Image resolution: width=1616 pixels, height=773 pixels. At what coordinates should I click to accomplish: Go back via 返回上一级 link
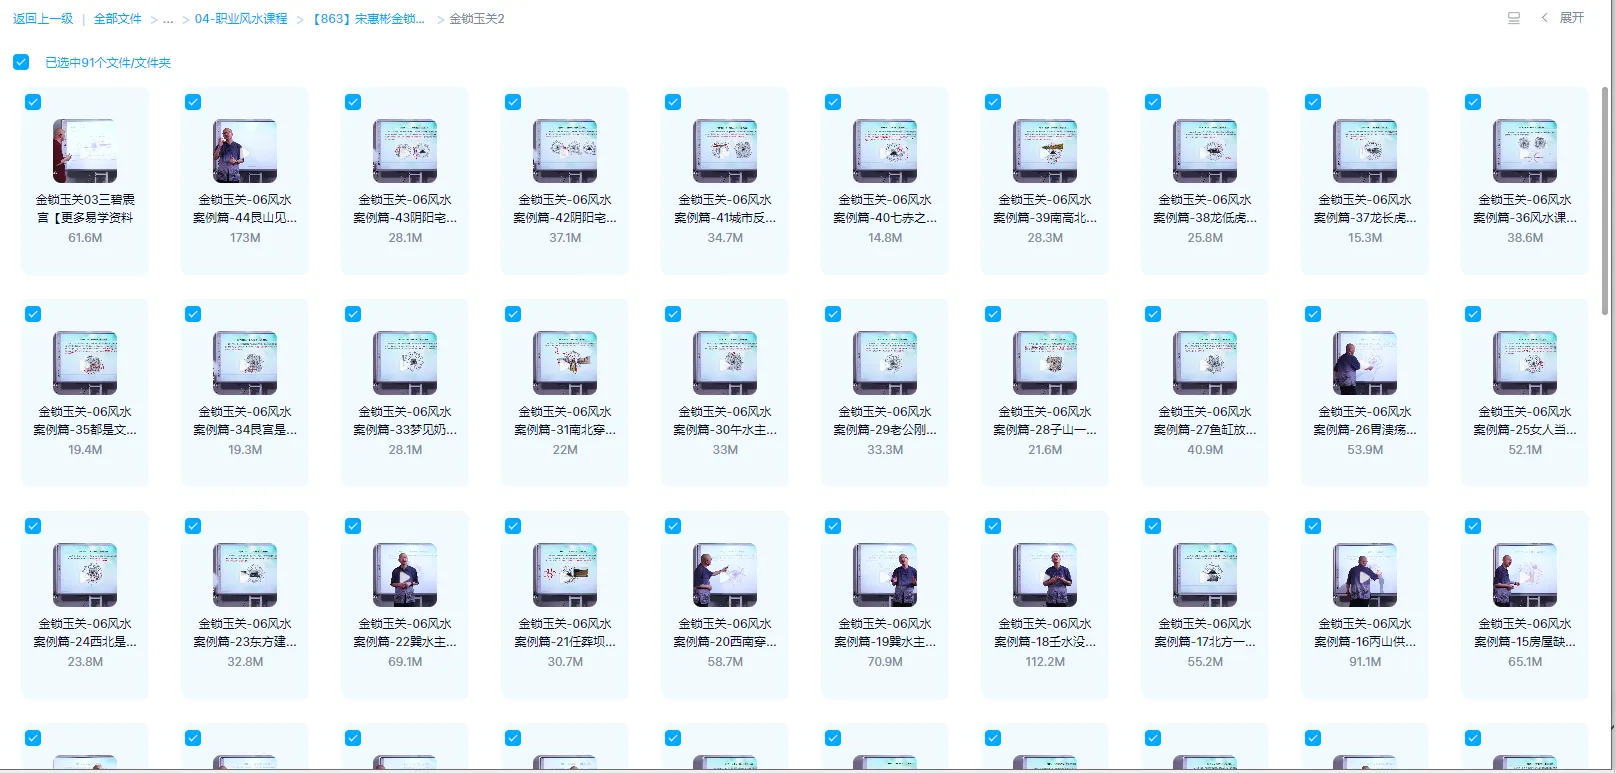43,19
